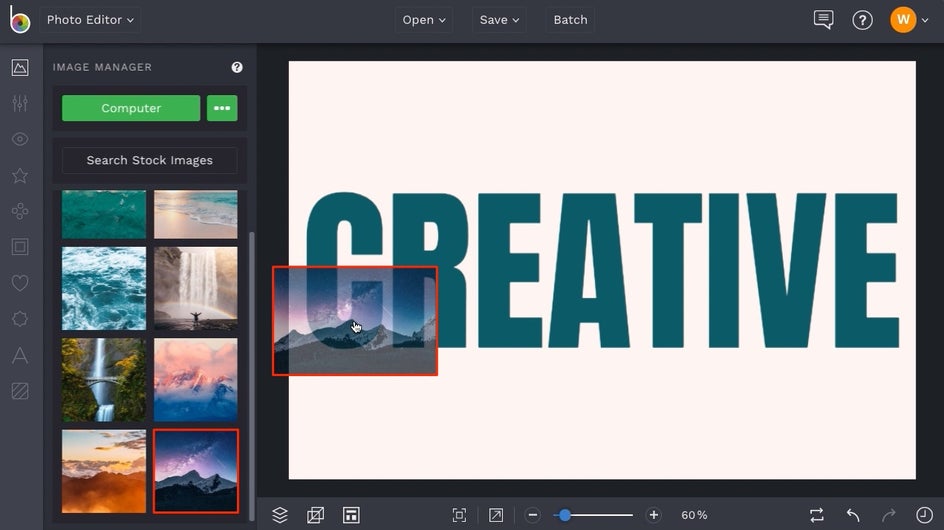Select the waterfall with person thumbnail

pyautogui.click(x=196, y=288)
